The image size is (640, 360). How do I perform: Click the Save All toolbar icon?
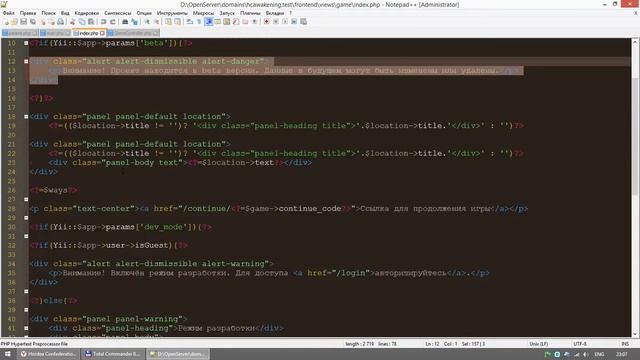[x=33, y=22]
